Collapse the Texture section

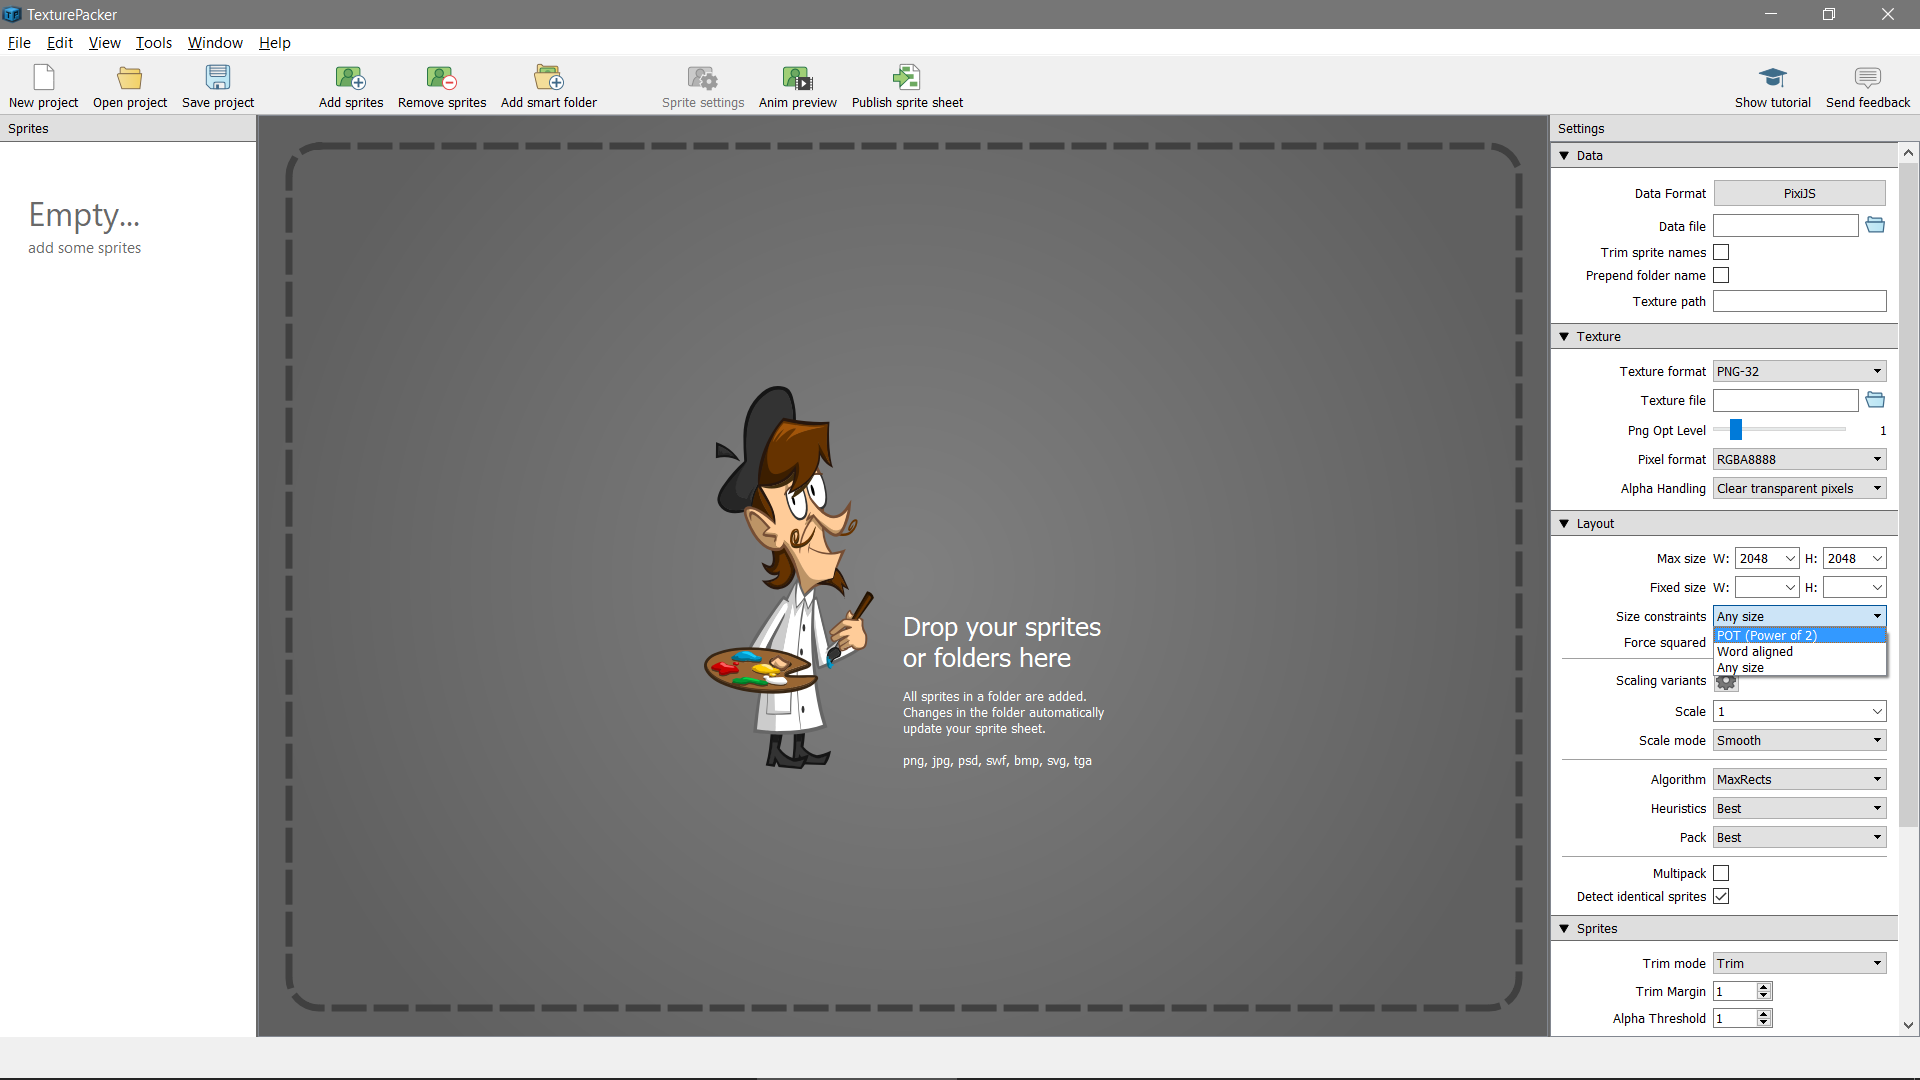tap(1564, 336)
